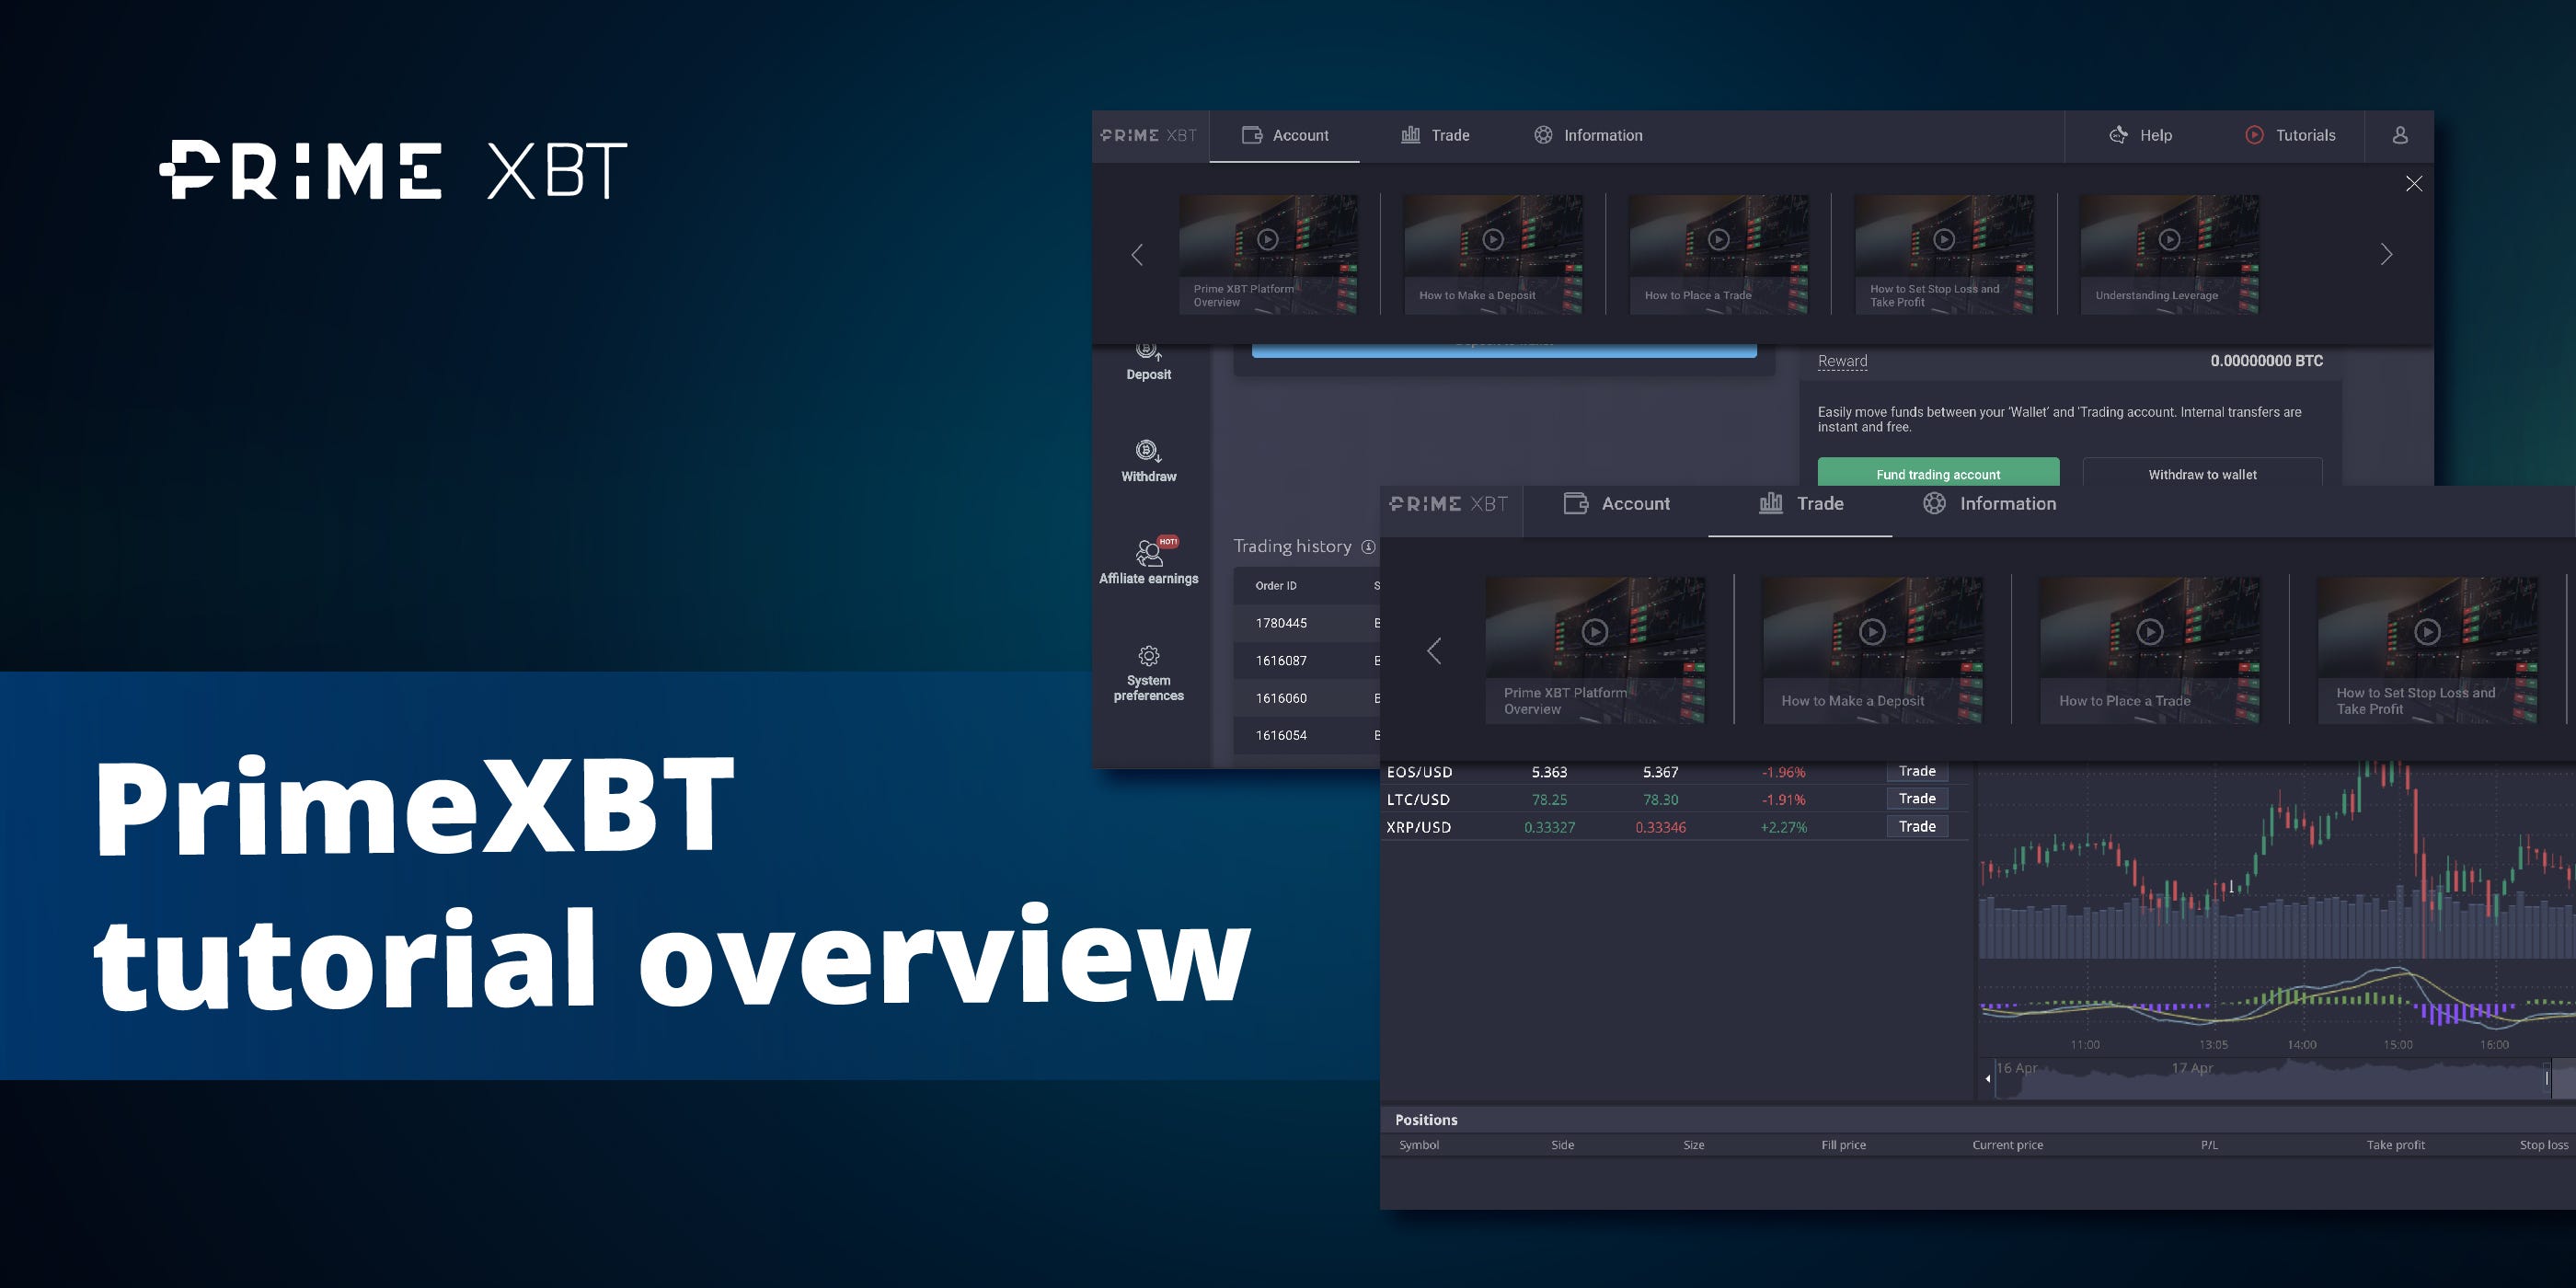Play the Prime XBT Platform Overview video
This screenshot has height=1288, width=2576.
pyautogui.click(x=1268, y=240)
